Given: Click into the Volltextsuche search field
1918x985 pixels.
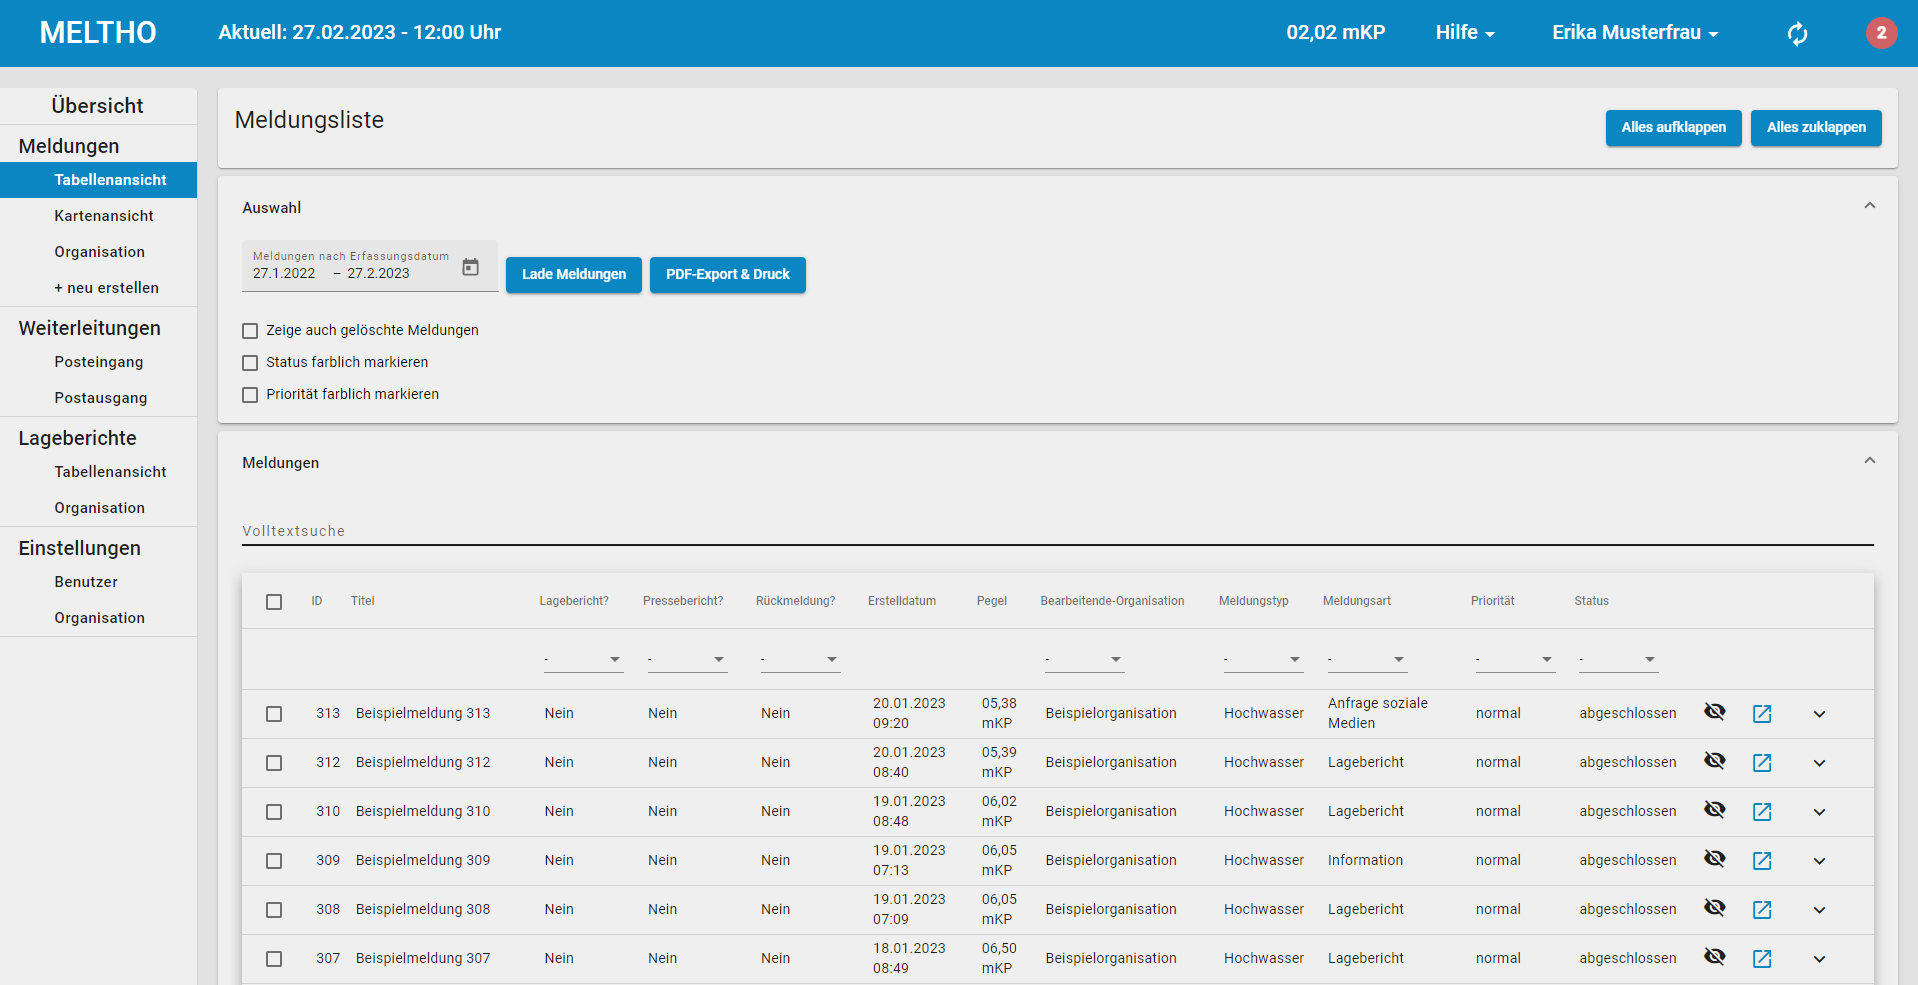Looking at the screenshot, I should pyautogui.click(x=1057, y=531).
